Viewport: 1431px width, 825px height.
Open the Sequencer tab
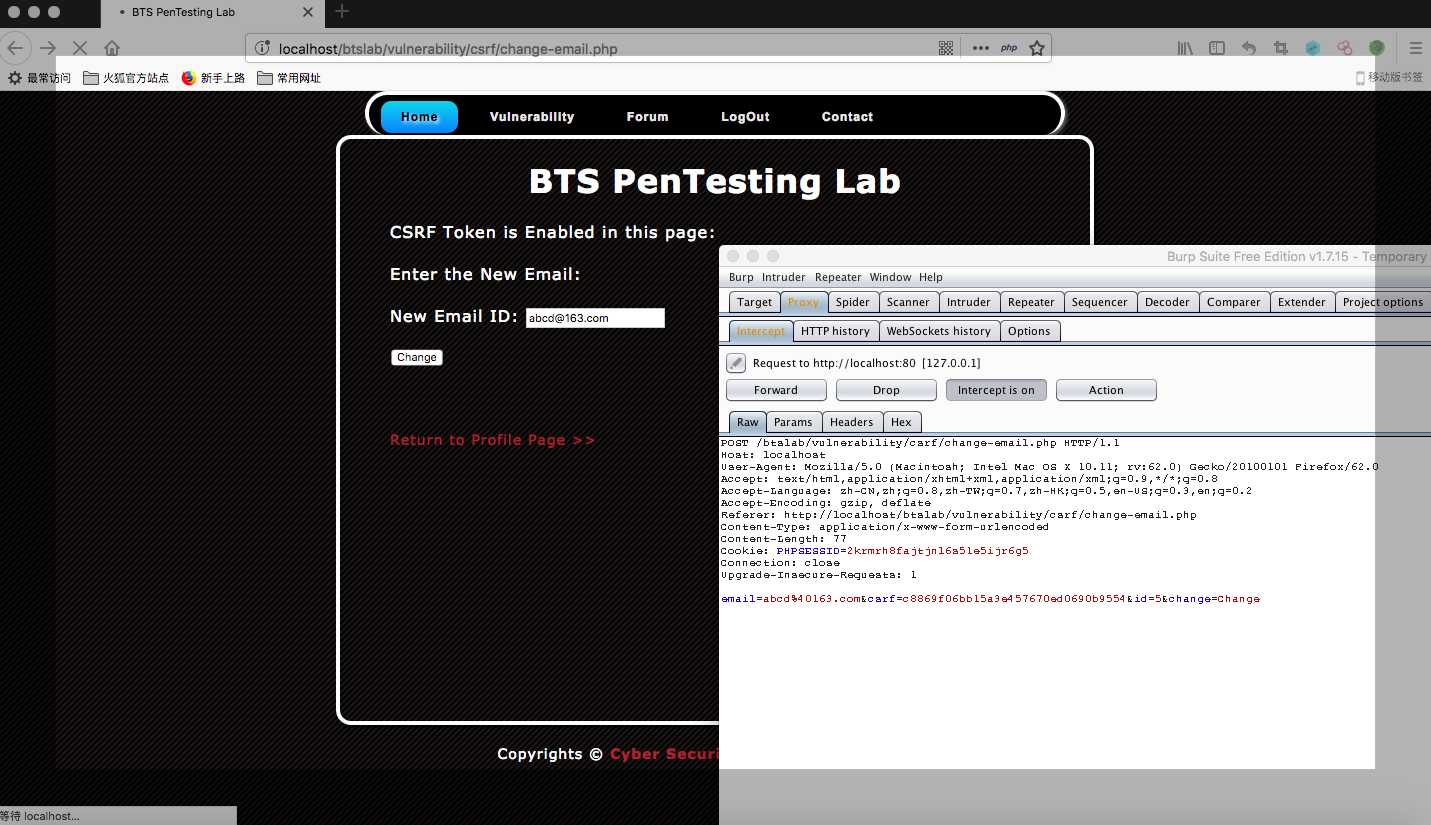[x=1099, y=302]
